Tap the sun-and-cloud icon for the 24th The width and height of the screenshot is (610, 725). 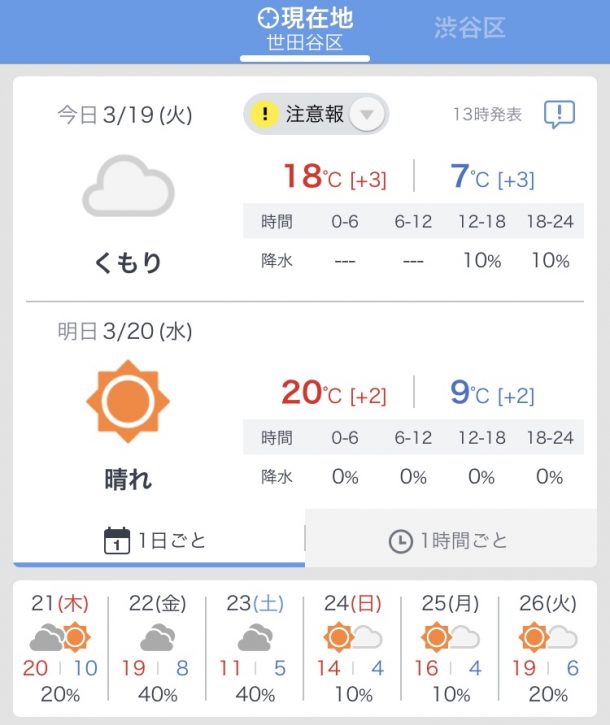pyautogui.click(x=353, y=638)
